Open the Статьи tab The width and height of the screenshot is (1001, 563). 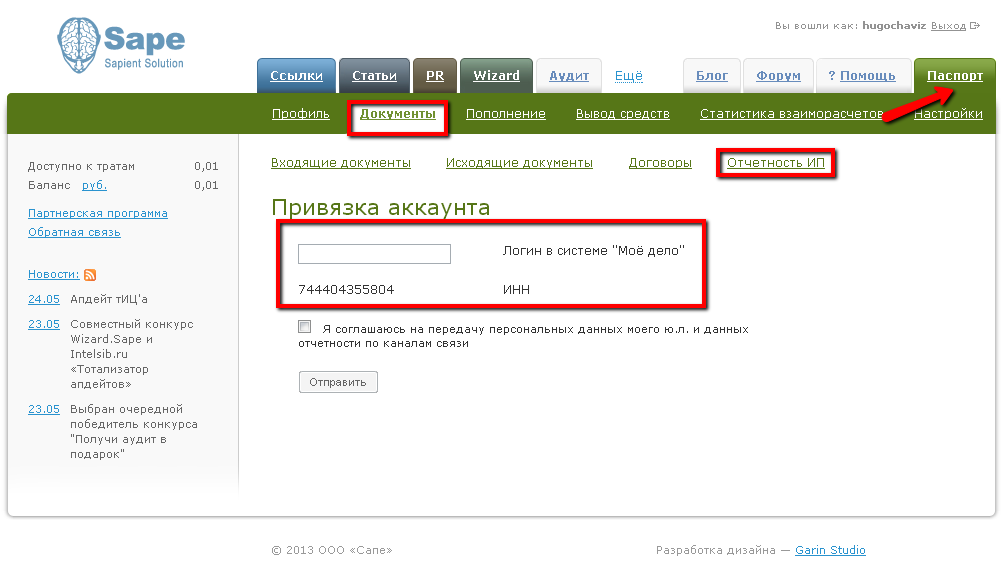click(x=374, y=76)
